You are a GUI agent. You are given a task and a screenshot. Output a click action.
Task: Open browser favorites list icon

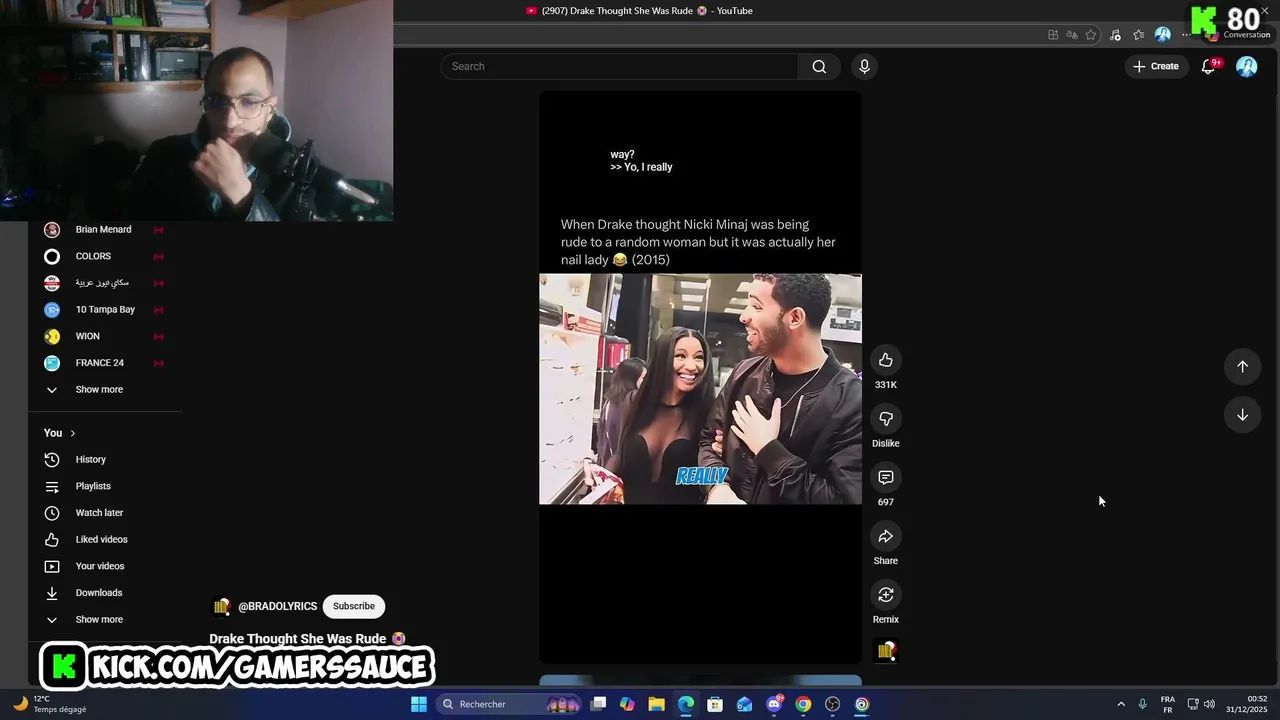1138,35
